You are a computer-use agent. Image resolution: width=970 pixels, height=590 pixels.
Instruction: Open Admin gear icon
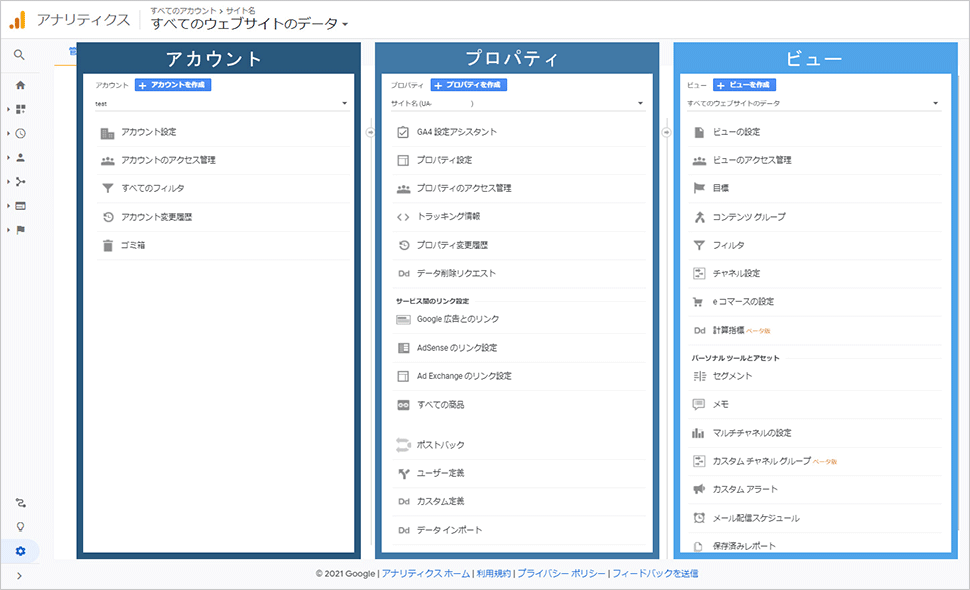(x=20, y=551)
